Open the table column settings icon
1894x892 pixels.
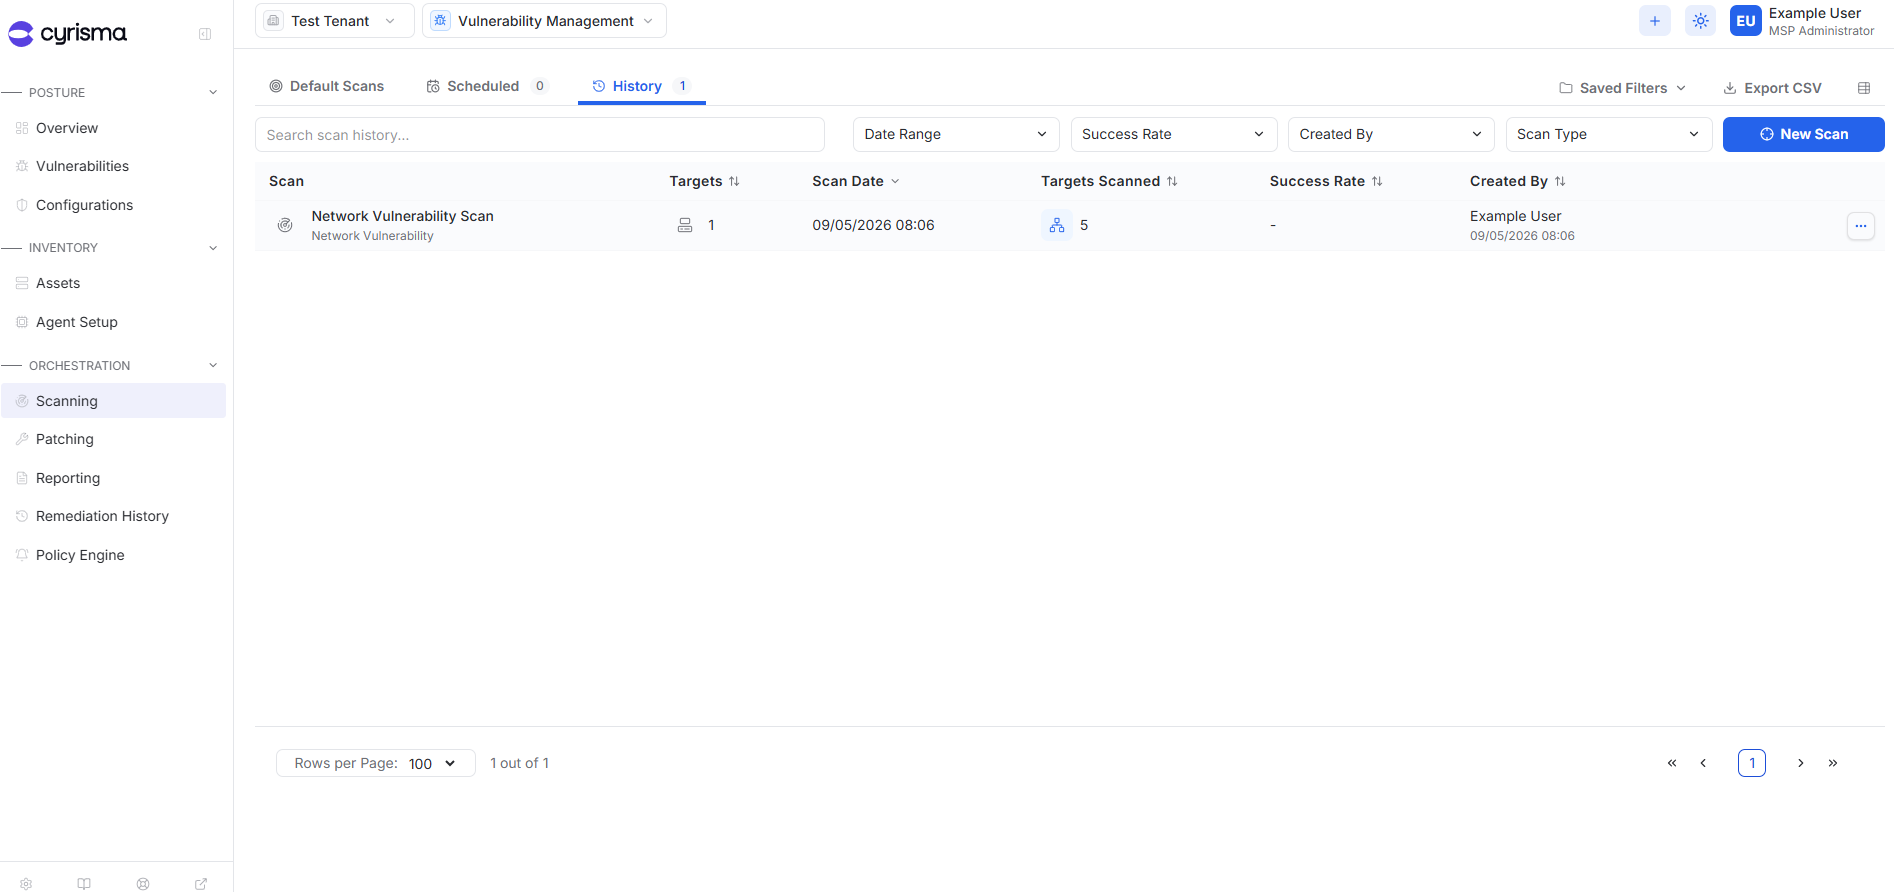1864,88
